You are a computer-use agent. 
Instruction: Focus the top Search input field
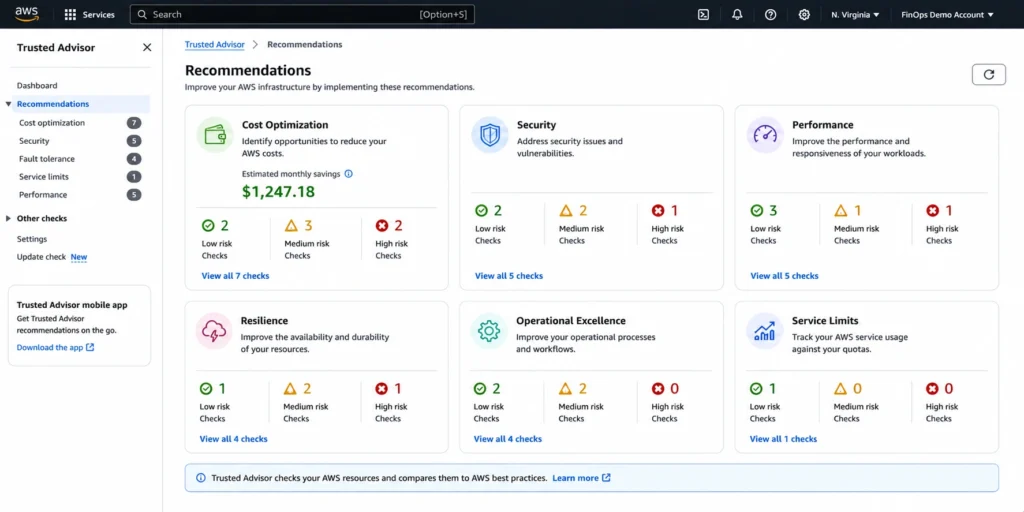click(302, 14)
